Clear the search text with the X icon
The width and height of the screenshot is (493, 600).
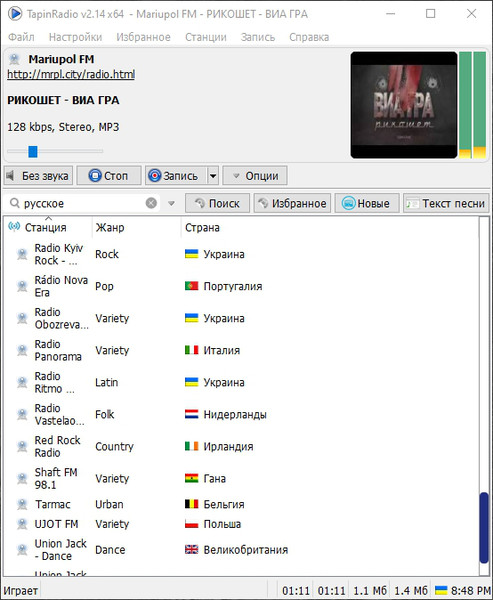(x=151, y=203)
